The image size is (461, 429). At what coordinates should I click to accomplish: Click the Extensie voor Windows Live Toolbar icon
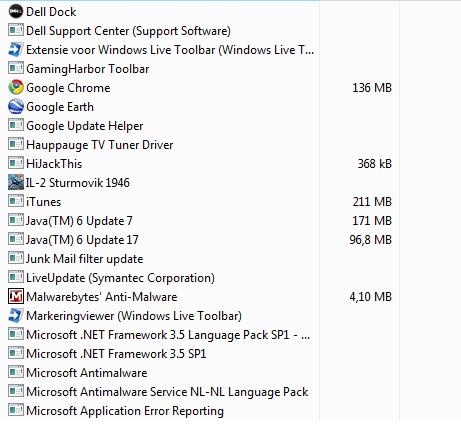click(x=16, y=50)
